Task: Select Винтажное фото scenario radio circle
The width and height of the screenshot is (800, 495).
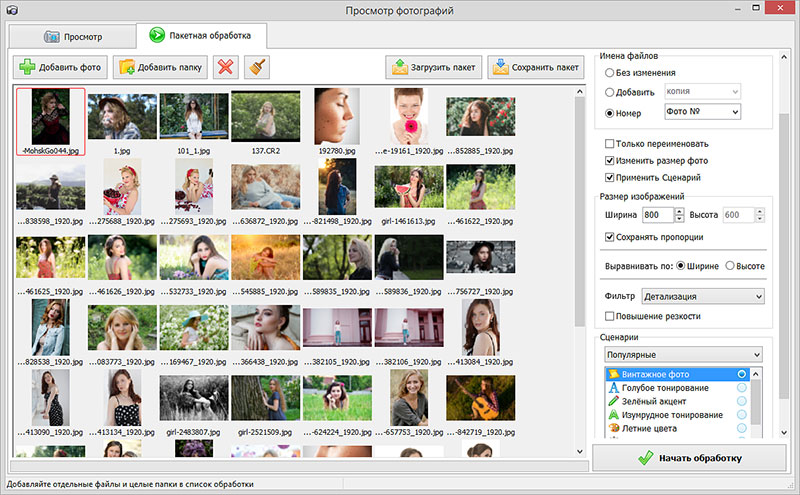Action: 742,374
